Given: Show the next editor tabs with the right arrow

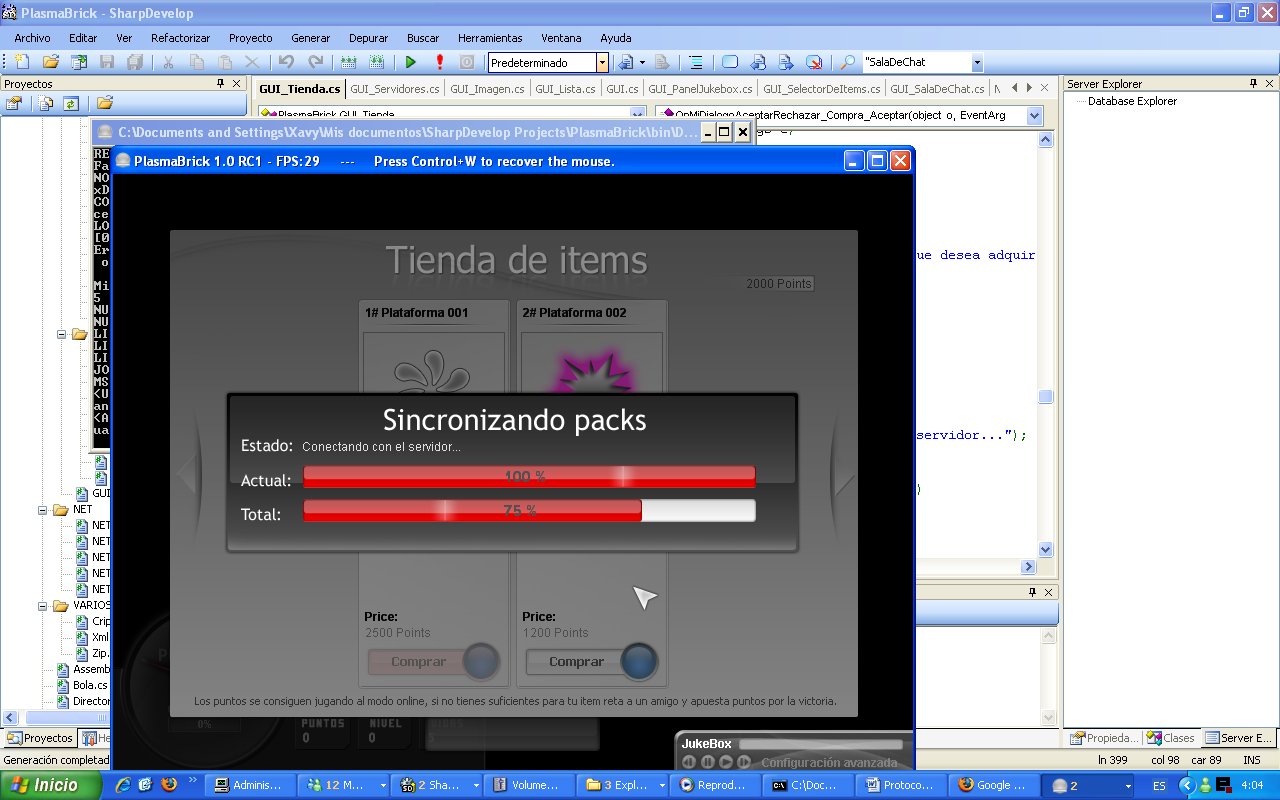Looking at the screenshot, I should [x=1029, y=88].
